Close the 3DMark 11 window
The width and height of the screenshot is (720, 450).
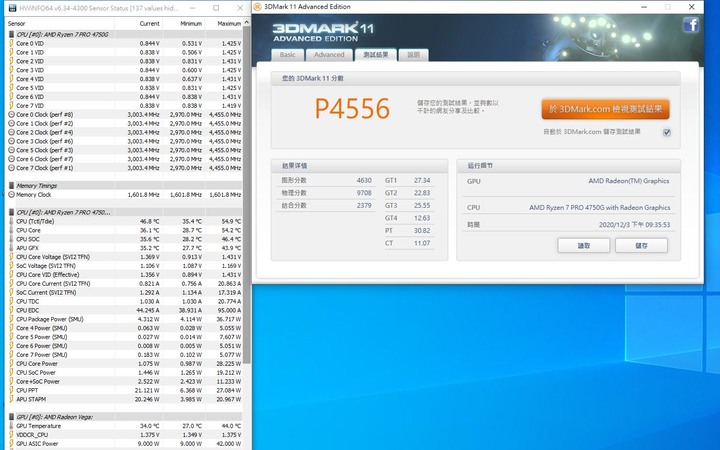tap(691, 7)
